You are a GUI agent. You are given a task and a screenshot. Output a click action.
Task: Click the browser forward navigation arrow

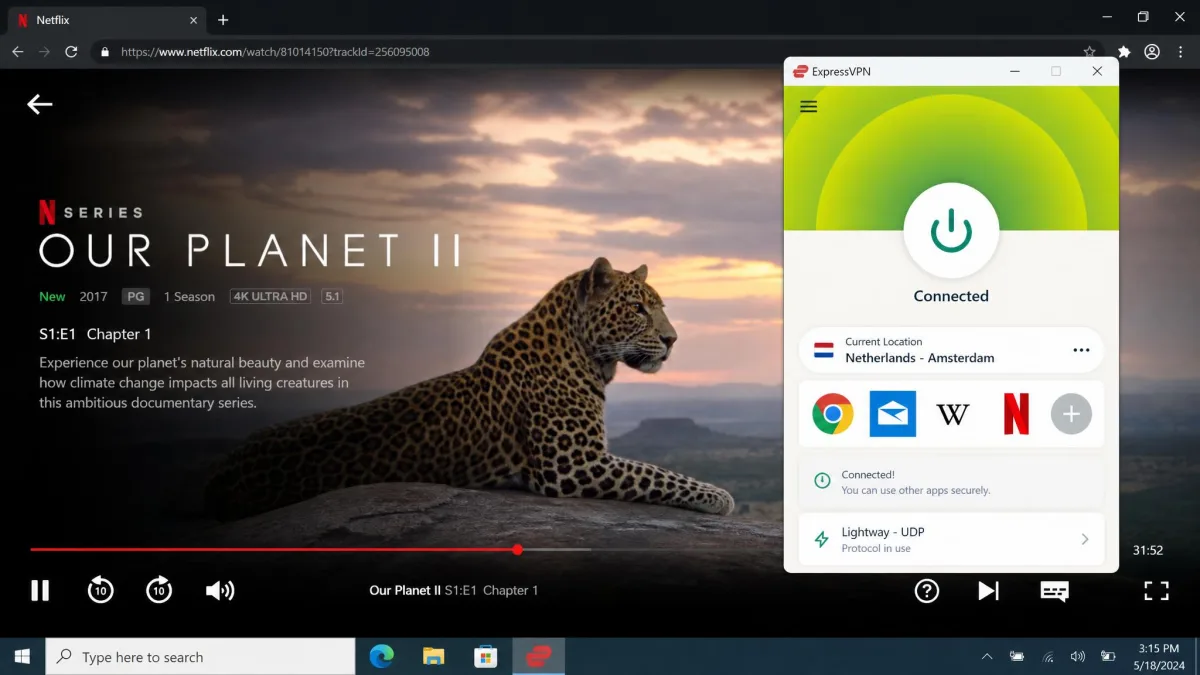(44, 52)
